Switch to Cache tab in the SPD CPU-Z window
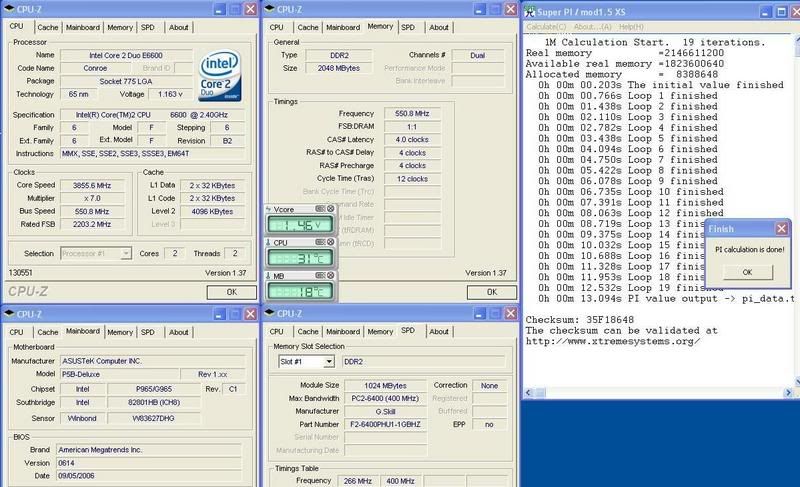This screenshot has width=800, height=487. click(308, 331)
